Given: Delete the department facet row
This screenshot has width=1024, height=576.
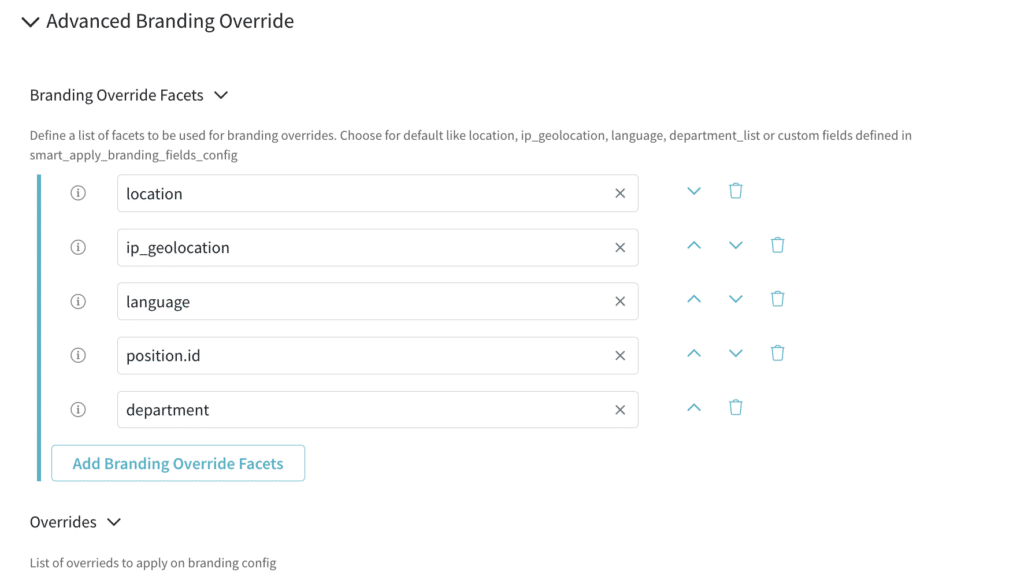Looking at the screenshot, I should click(735, 408).
